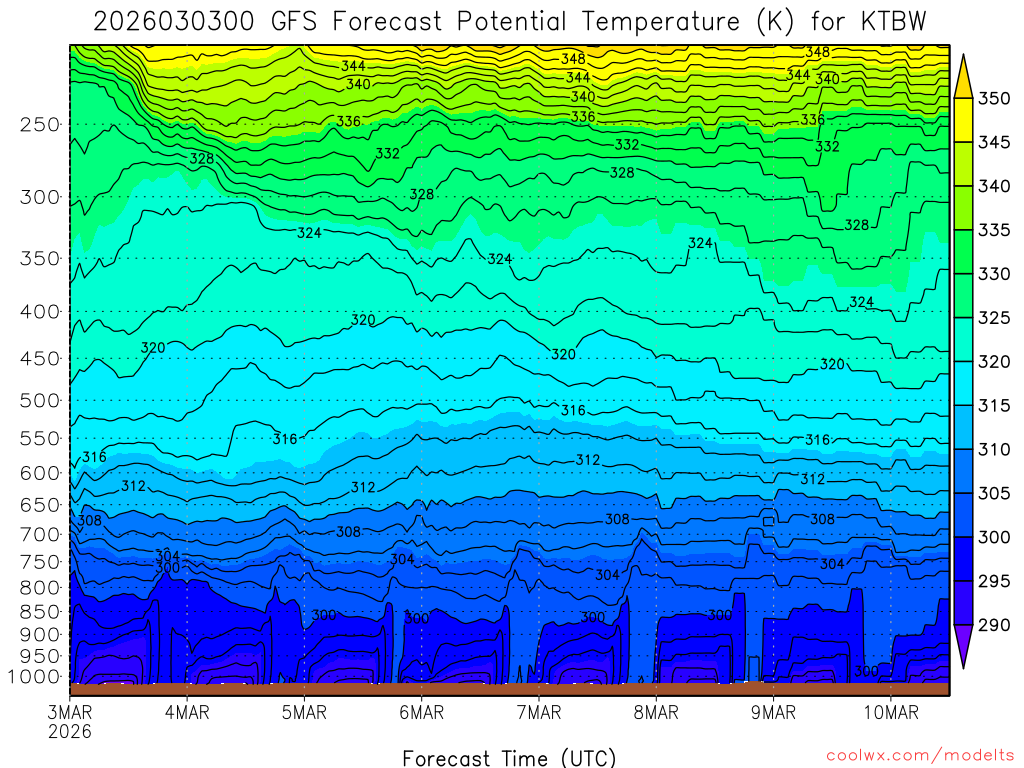1024x768 pixels.
Task: Select the 3MAR 2026 time axis label
Action: pos(70,722)
